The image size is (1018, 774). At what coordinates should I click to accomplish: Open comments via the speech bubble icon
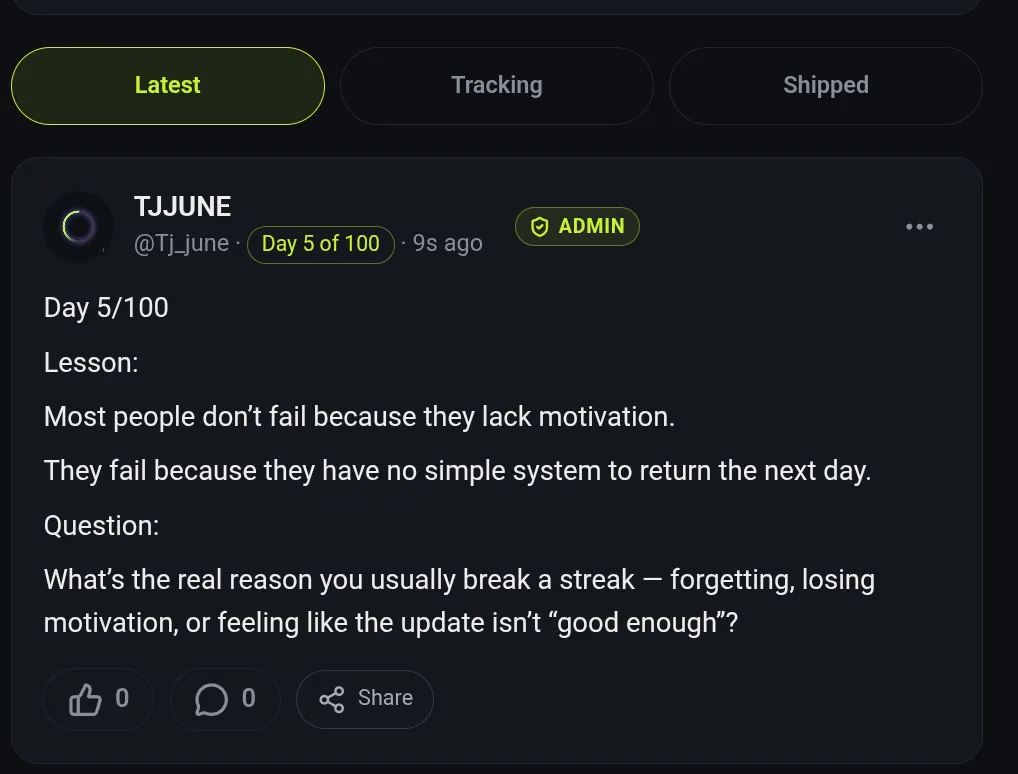click(211, 699)
